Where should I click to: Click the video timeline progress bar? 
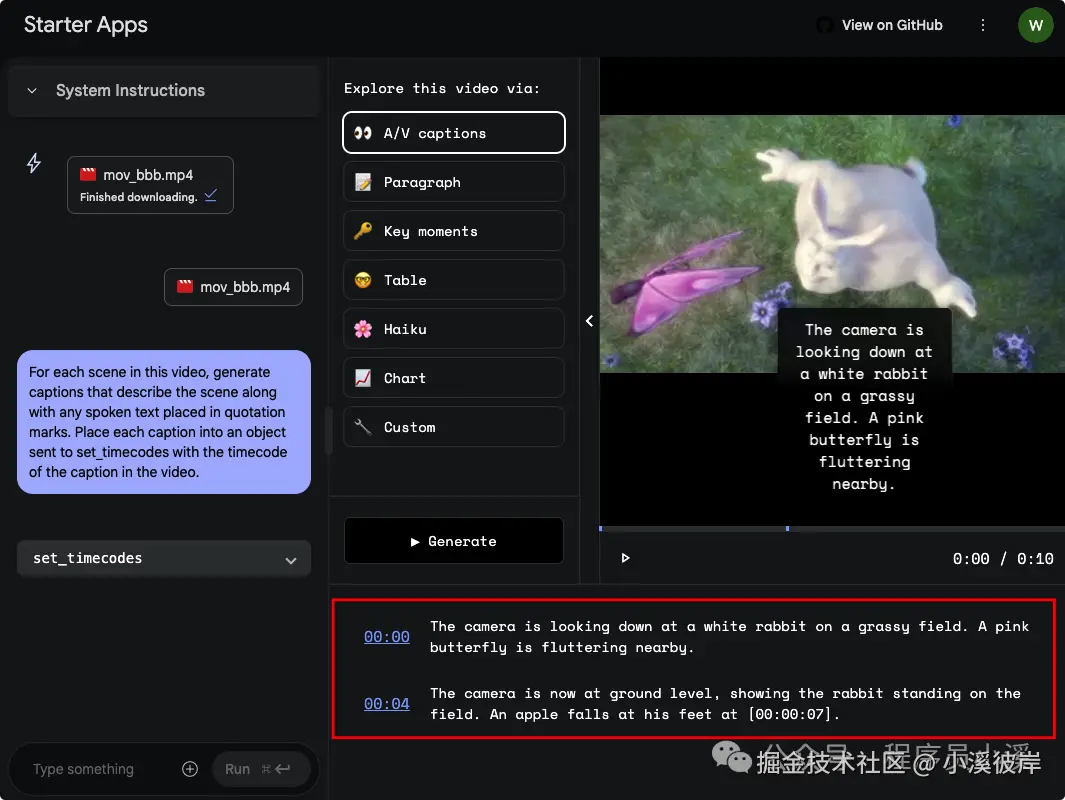tap(832, 528)
